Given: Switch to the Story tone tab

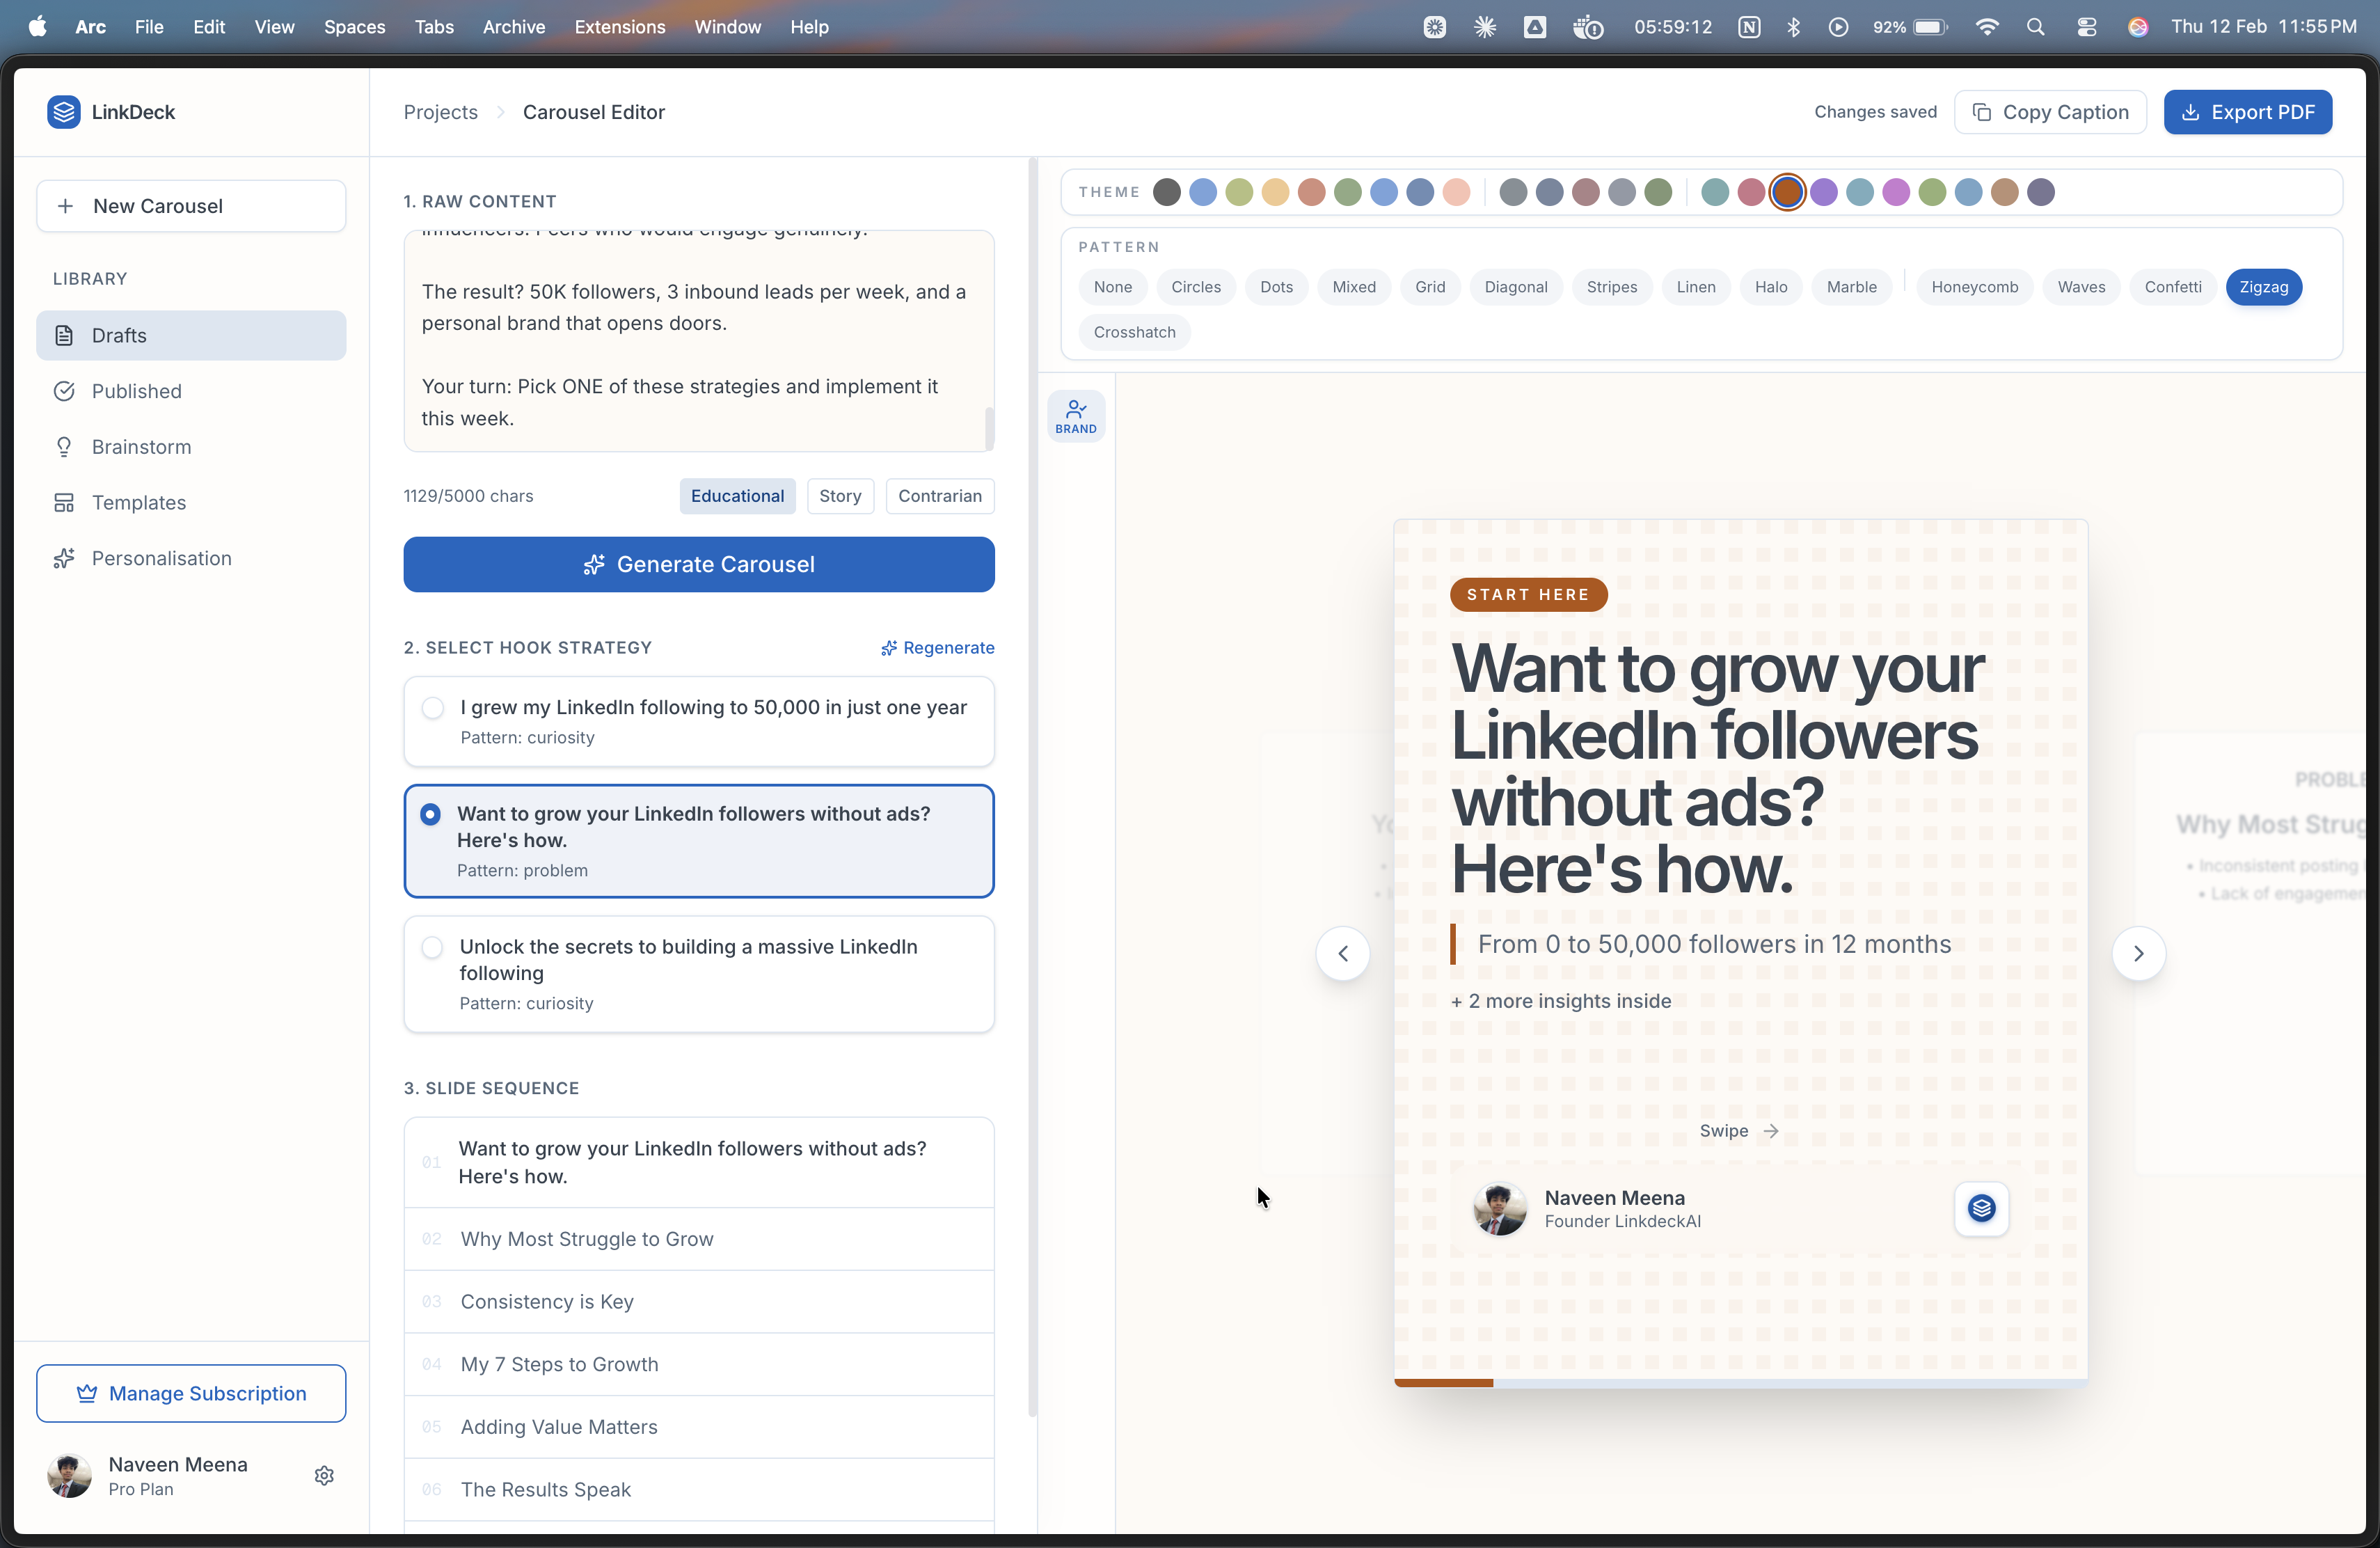Looking at the screenshot, I should [840, 495].
